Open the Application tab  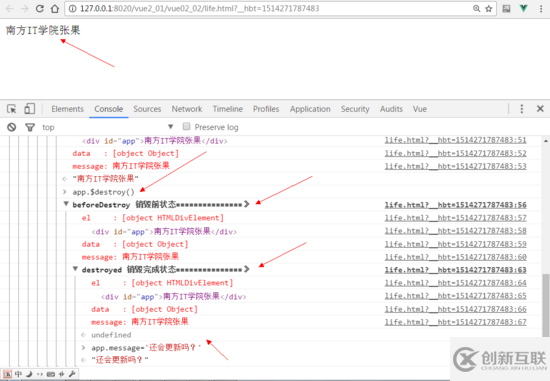pyautogui.click(x=310, y=109)
